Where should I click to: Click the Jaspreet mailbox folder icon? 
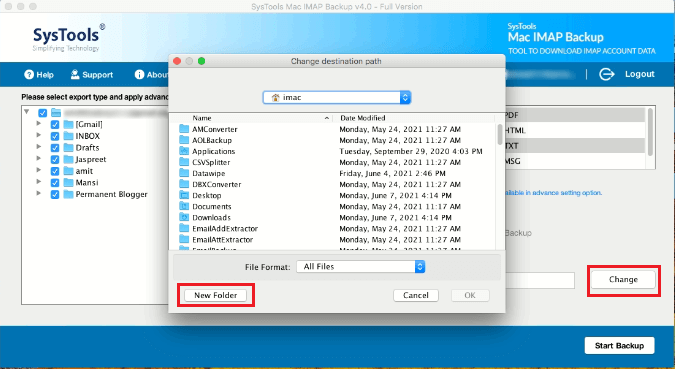(x=68, y=159)
